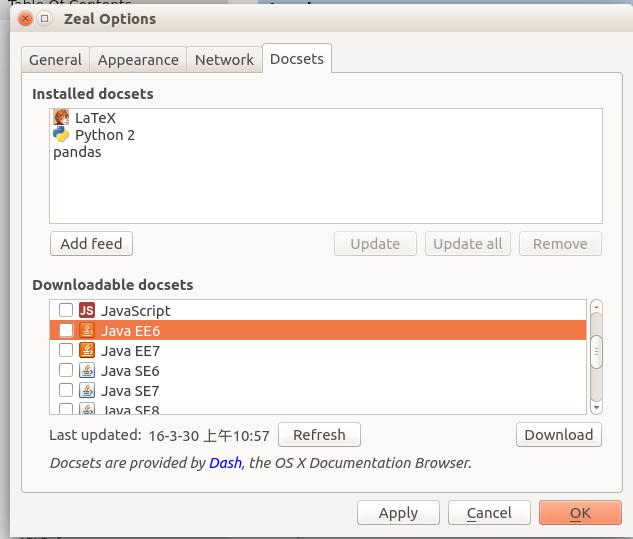Image resolution: width=633 pixels, height=539 pixels.
Task: Click the scrollbar down arrow
Action: click(x=596, y=407)
